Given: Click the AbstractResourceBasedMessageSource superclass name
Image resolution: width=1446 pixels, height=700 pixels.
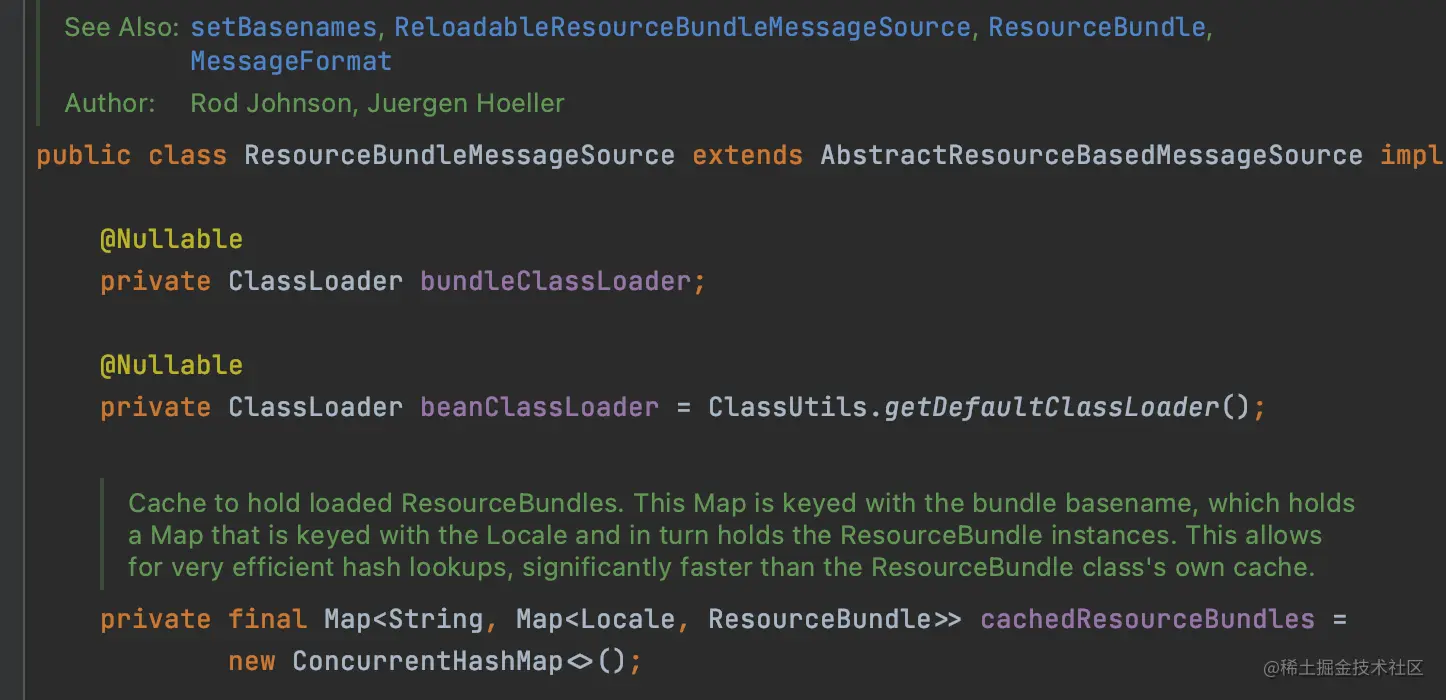Looking at the screenshot, I should pyautogui.click(x=1090, y=155).
